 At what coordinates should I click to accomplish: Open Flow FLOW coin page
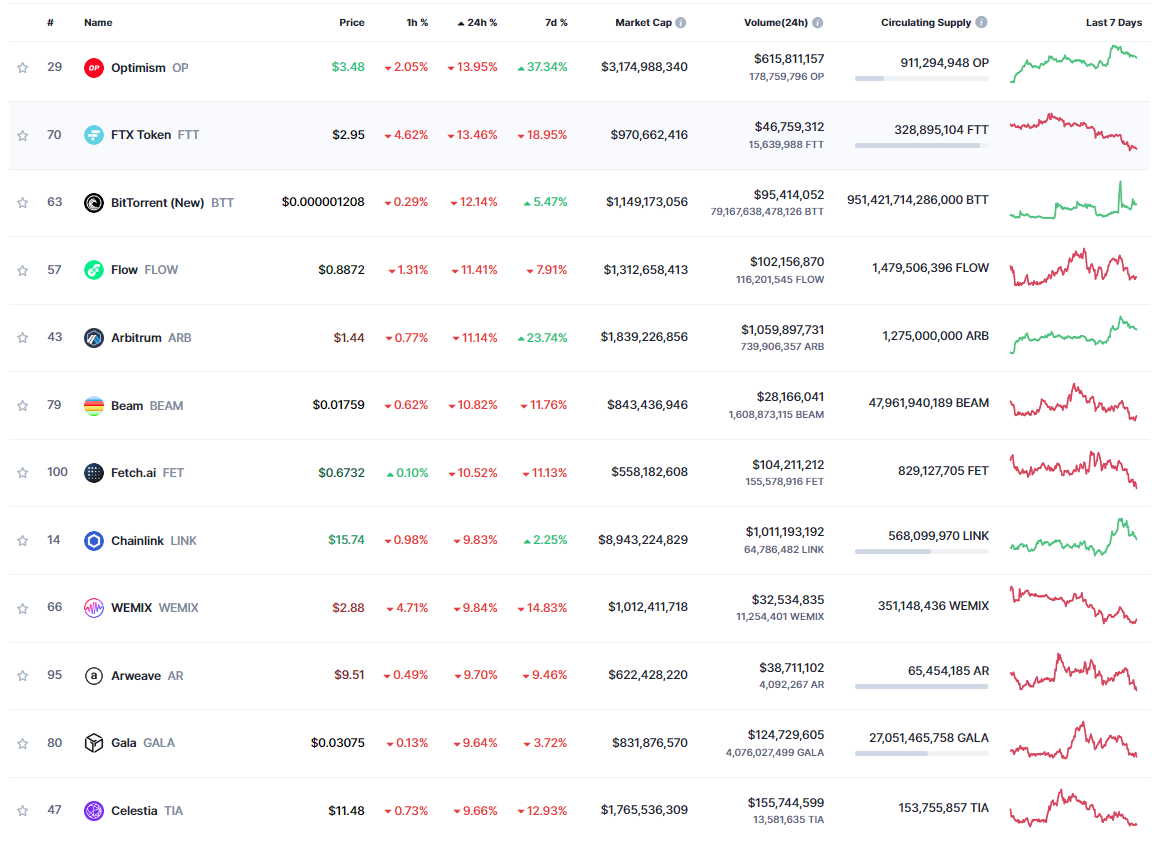click(145, 270)
